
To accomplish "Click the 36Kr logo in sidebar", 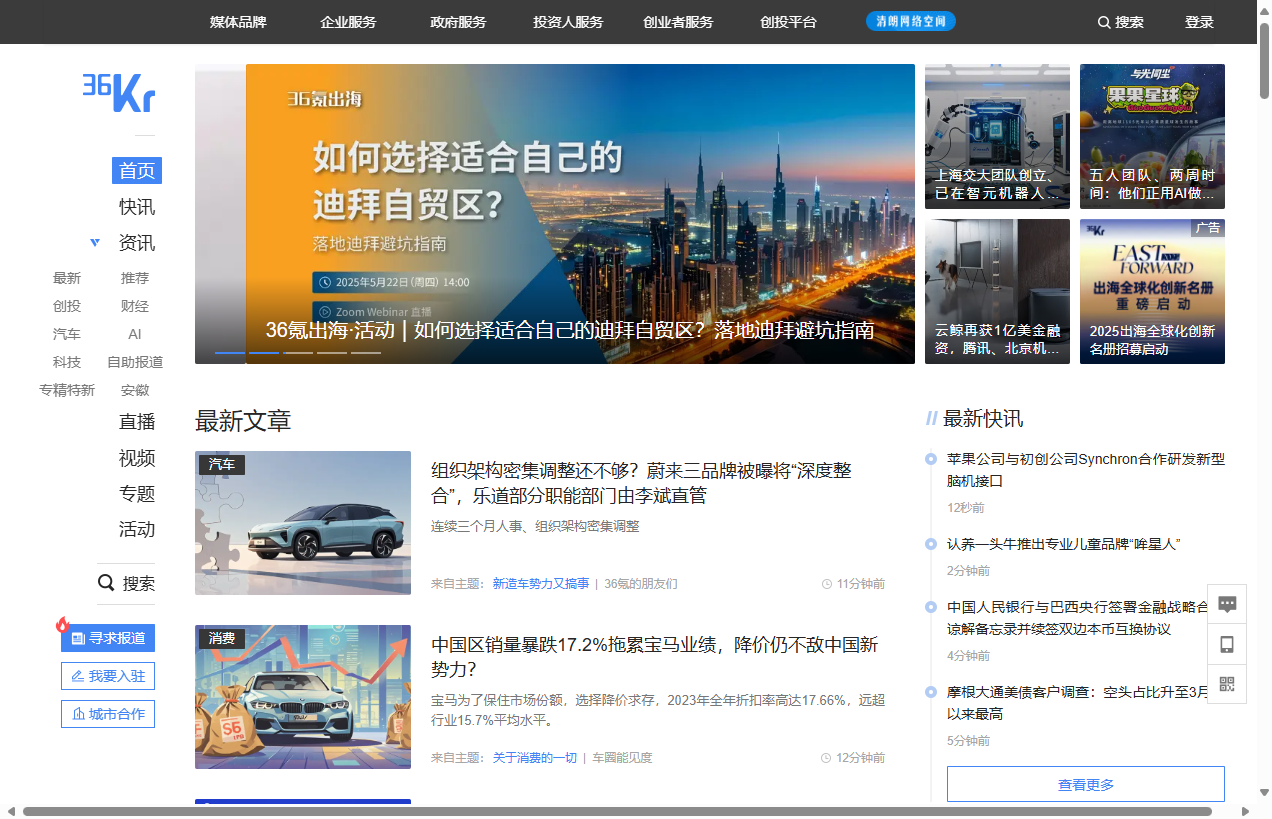I will click(x=119, y=92).
